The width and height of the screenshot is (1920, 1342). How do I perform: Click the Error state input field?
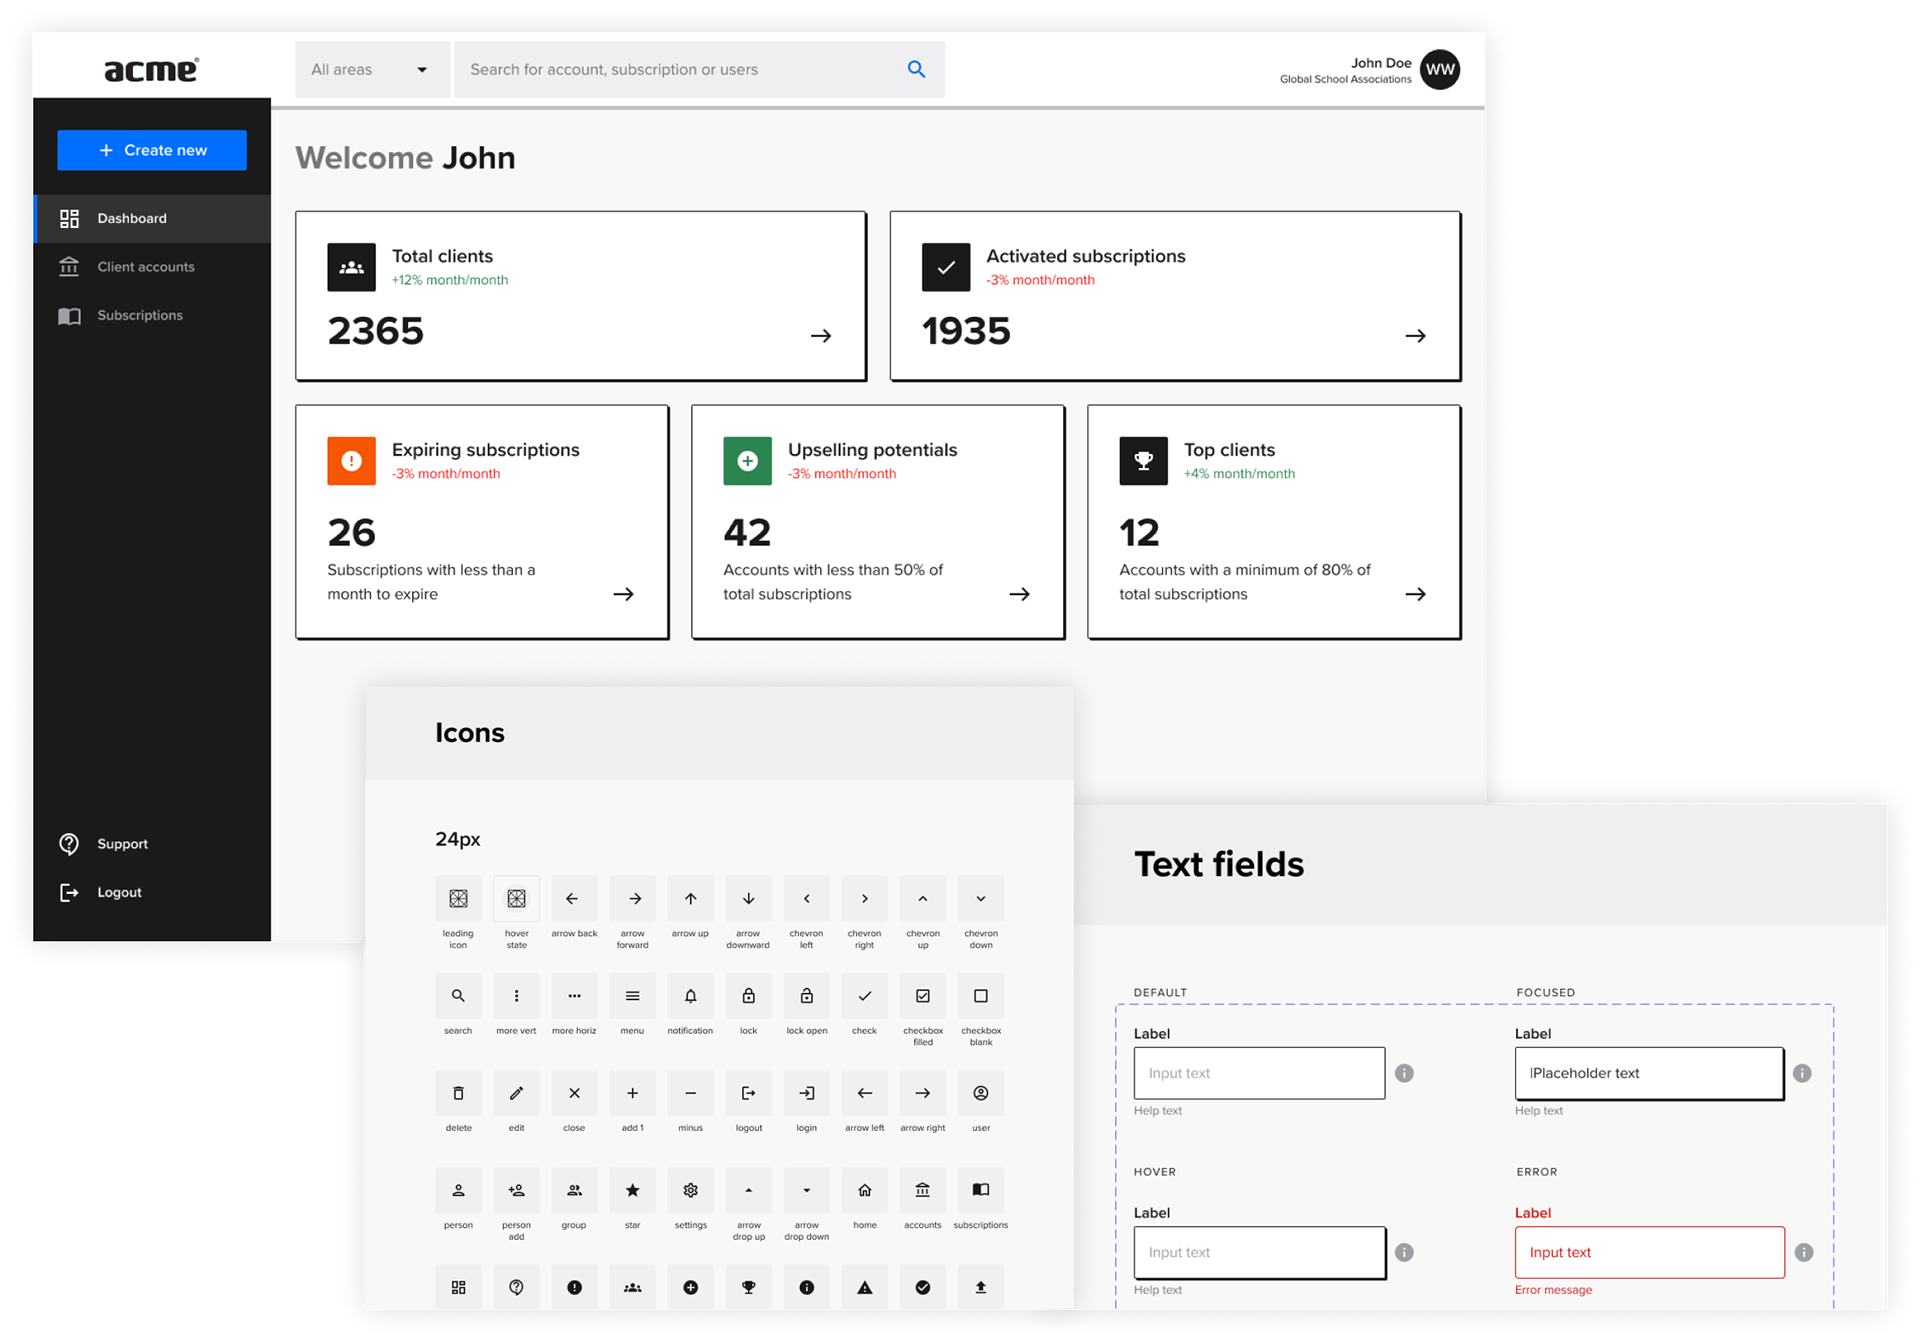[x=1649, y=1252]
